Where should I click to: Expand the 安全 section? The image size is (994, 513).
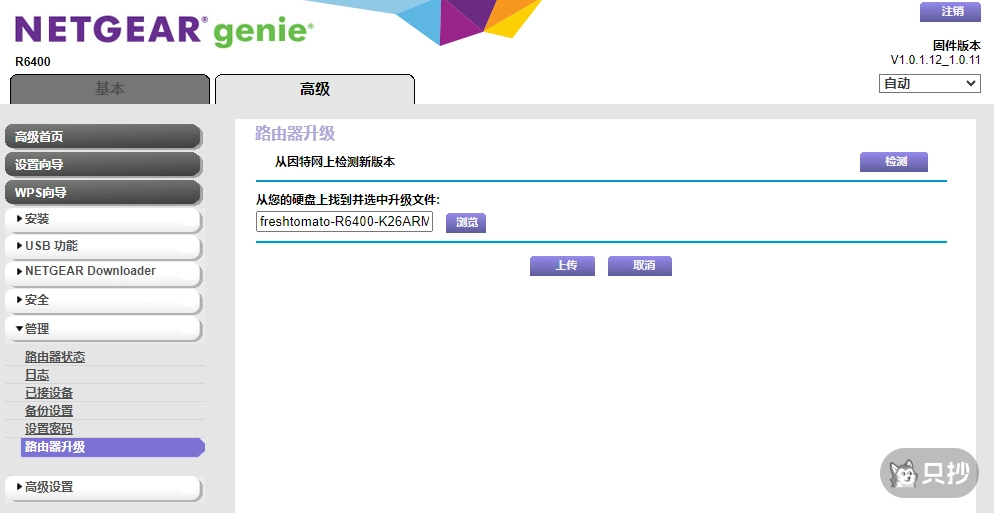click(103, 300)
